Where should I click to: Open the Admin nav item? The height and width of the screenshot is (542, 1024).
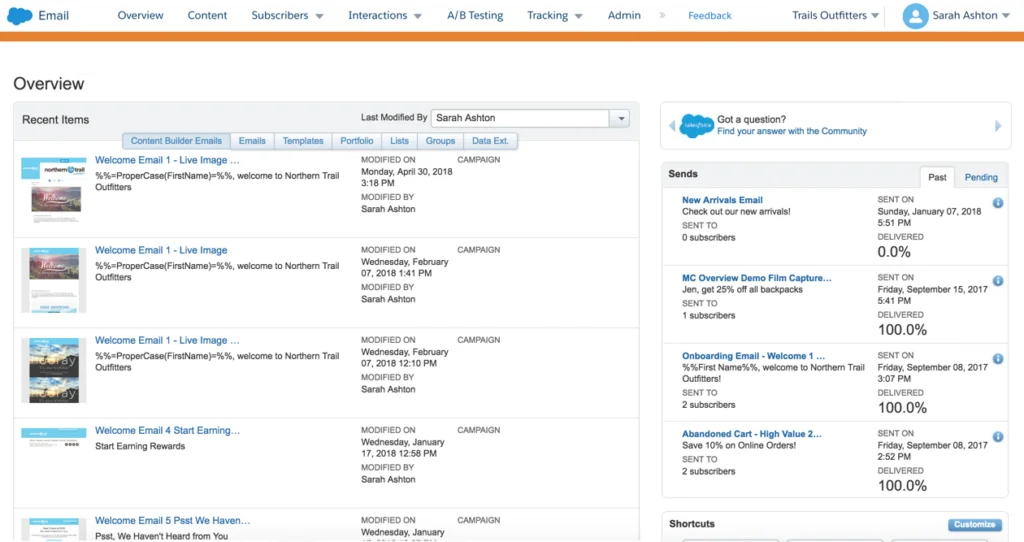tap(624, 15)
